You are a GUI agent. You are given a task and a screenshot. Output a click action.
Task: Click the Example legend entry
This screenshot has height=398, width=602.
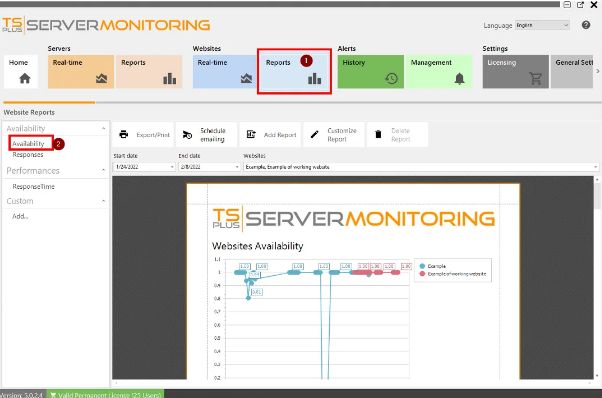pos(433,266)
